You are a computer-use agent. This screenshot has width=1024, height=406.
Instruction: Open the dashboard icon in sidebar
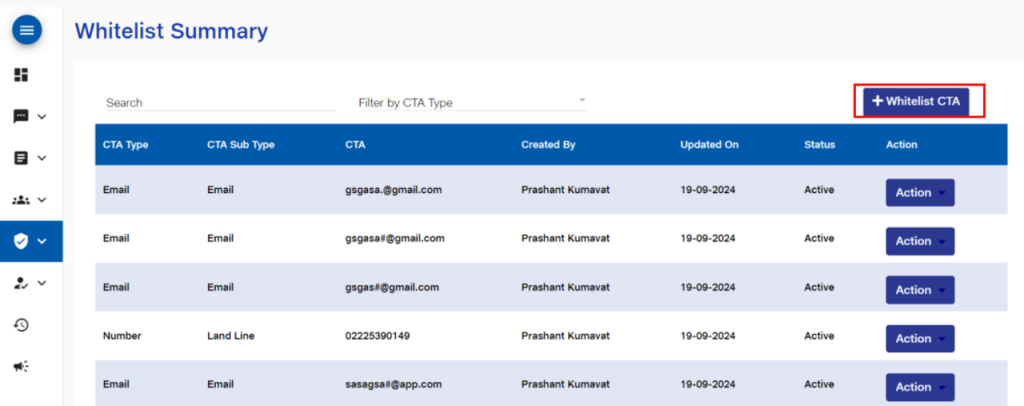(21, 75)
